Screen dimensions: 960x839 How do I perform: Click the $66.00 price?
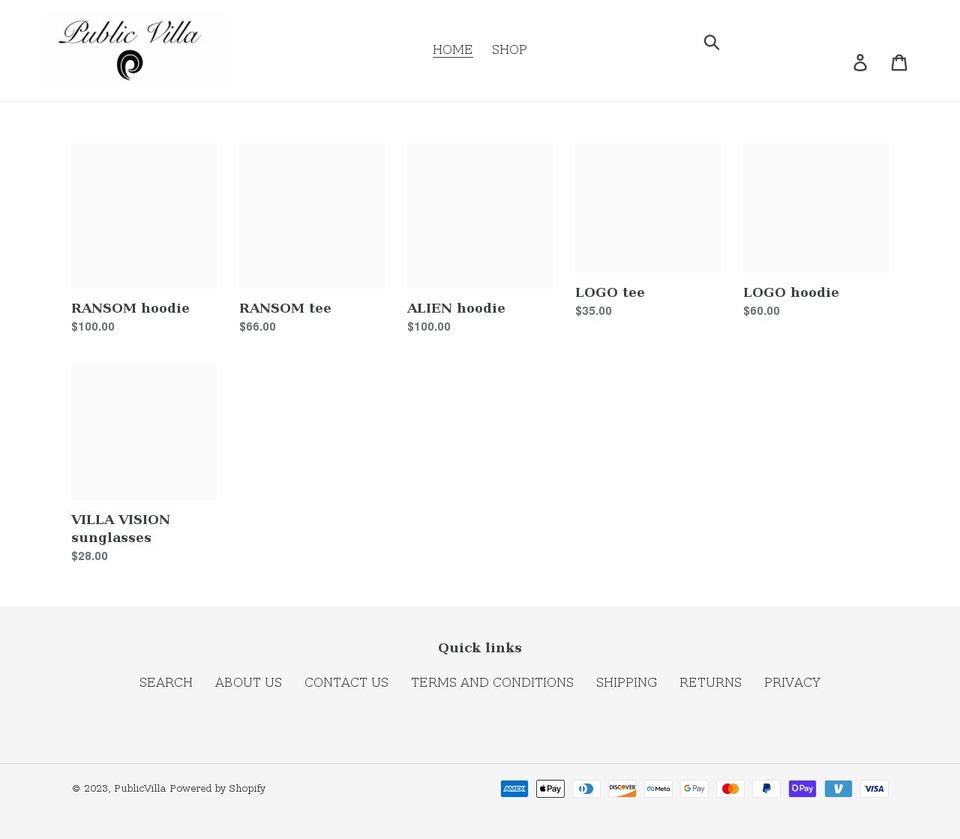258,327
